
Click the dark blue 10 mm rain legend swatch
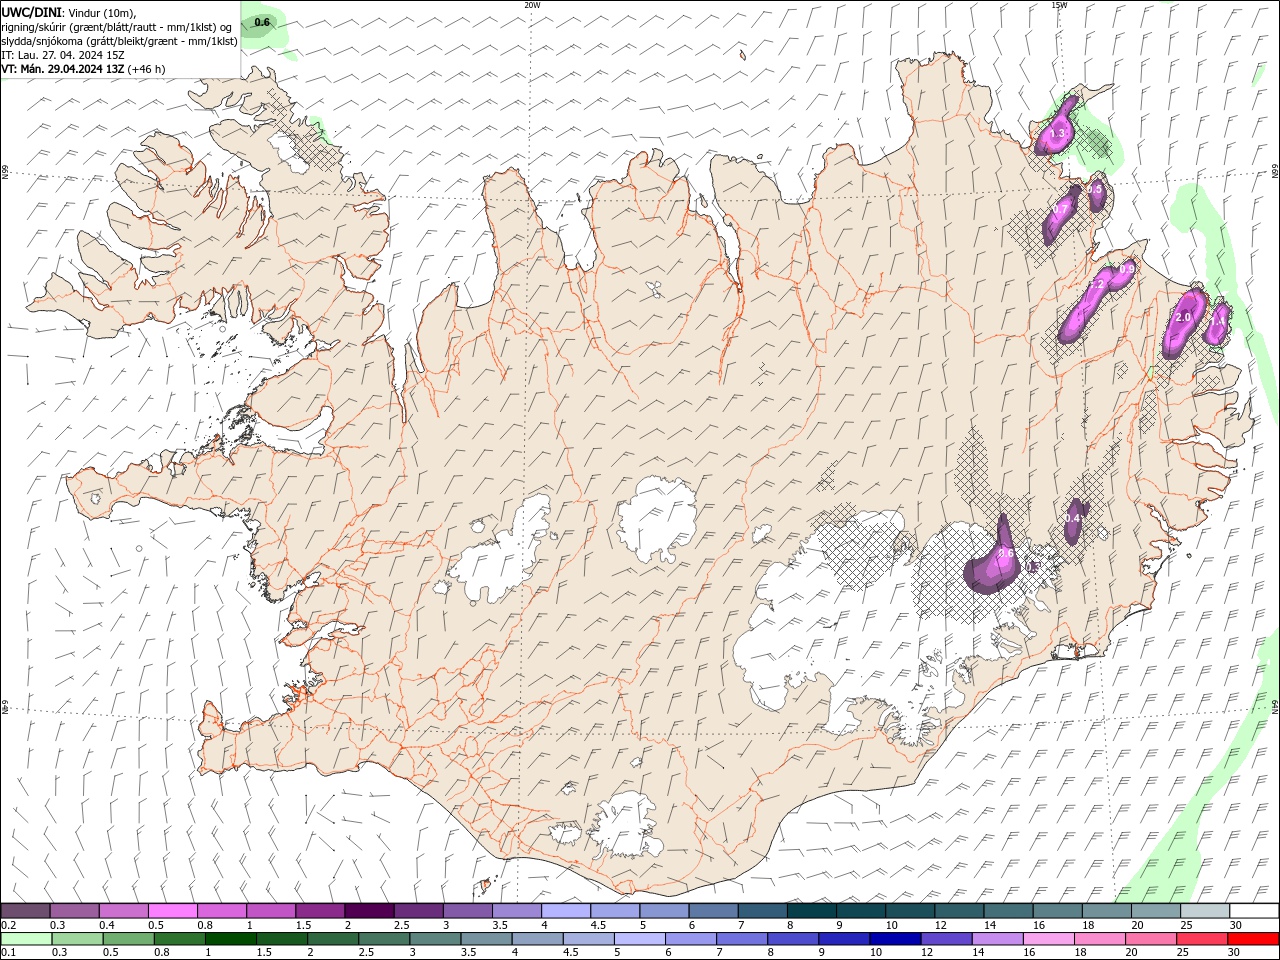point(894,939)
